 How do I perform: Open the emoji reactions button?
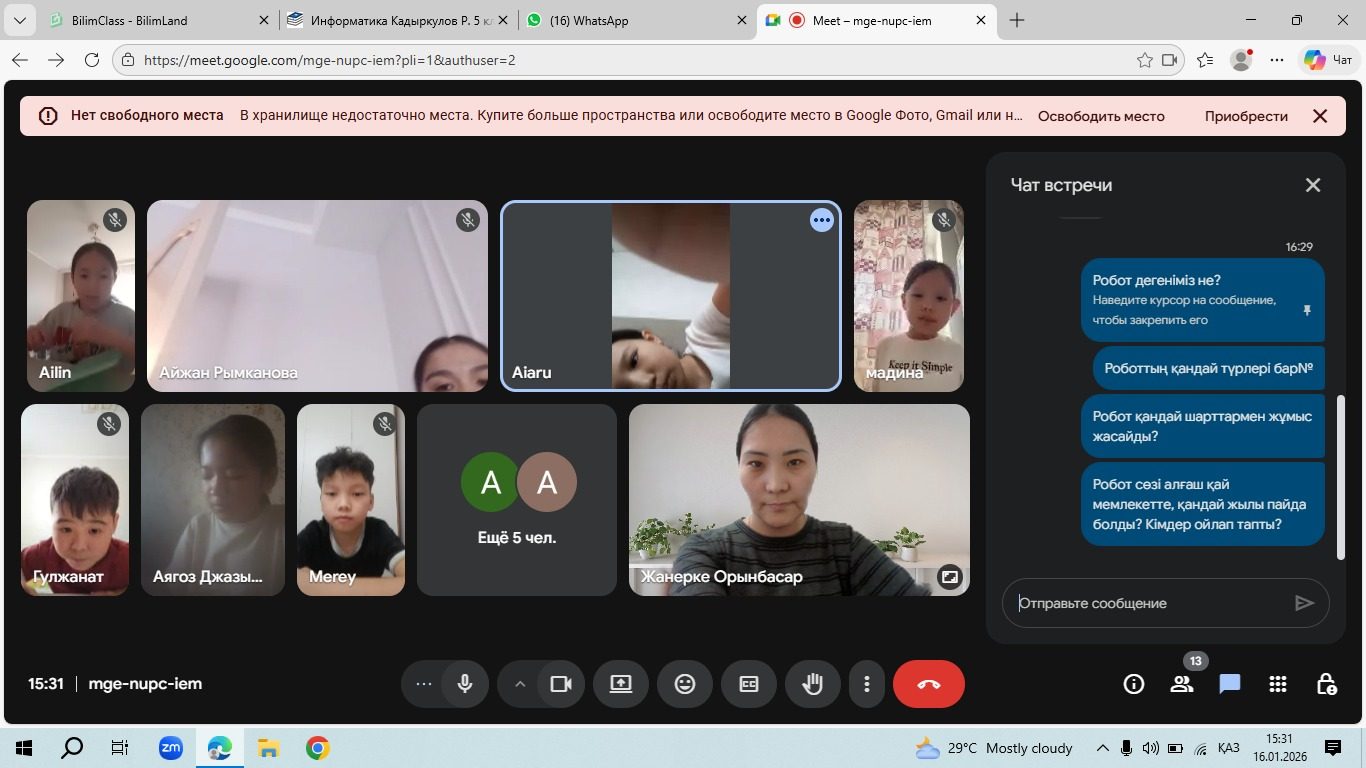click(x=685, y=684)
